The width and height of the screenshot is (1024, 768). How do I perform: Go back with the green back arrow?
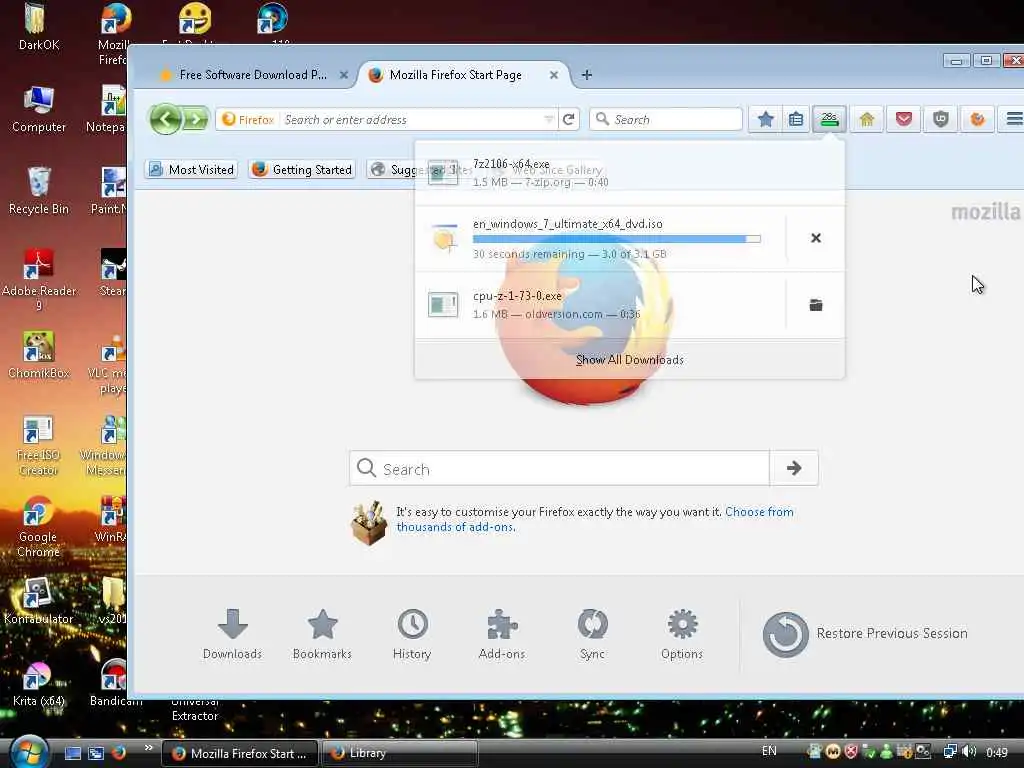(x=166, y=120)
